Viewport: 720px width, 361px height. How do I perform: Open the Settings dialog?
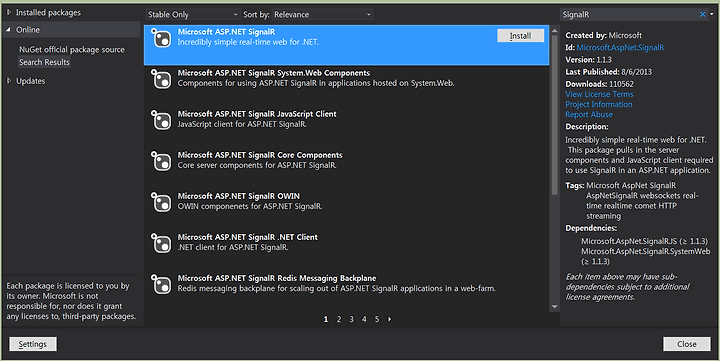pos(33,344)
